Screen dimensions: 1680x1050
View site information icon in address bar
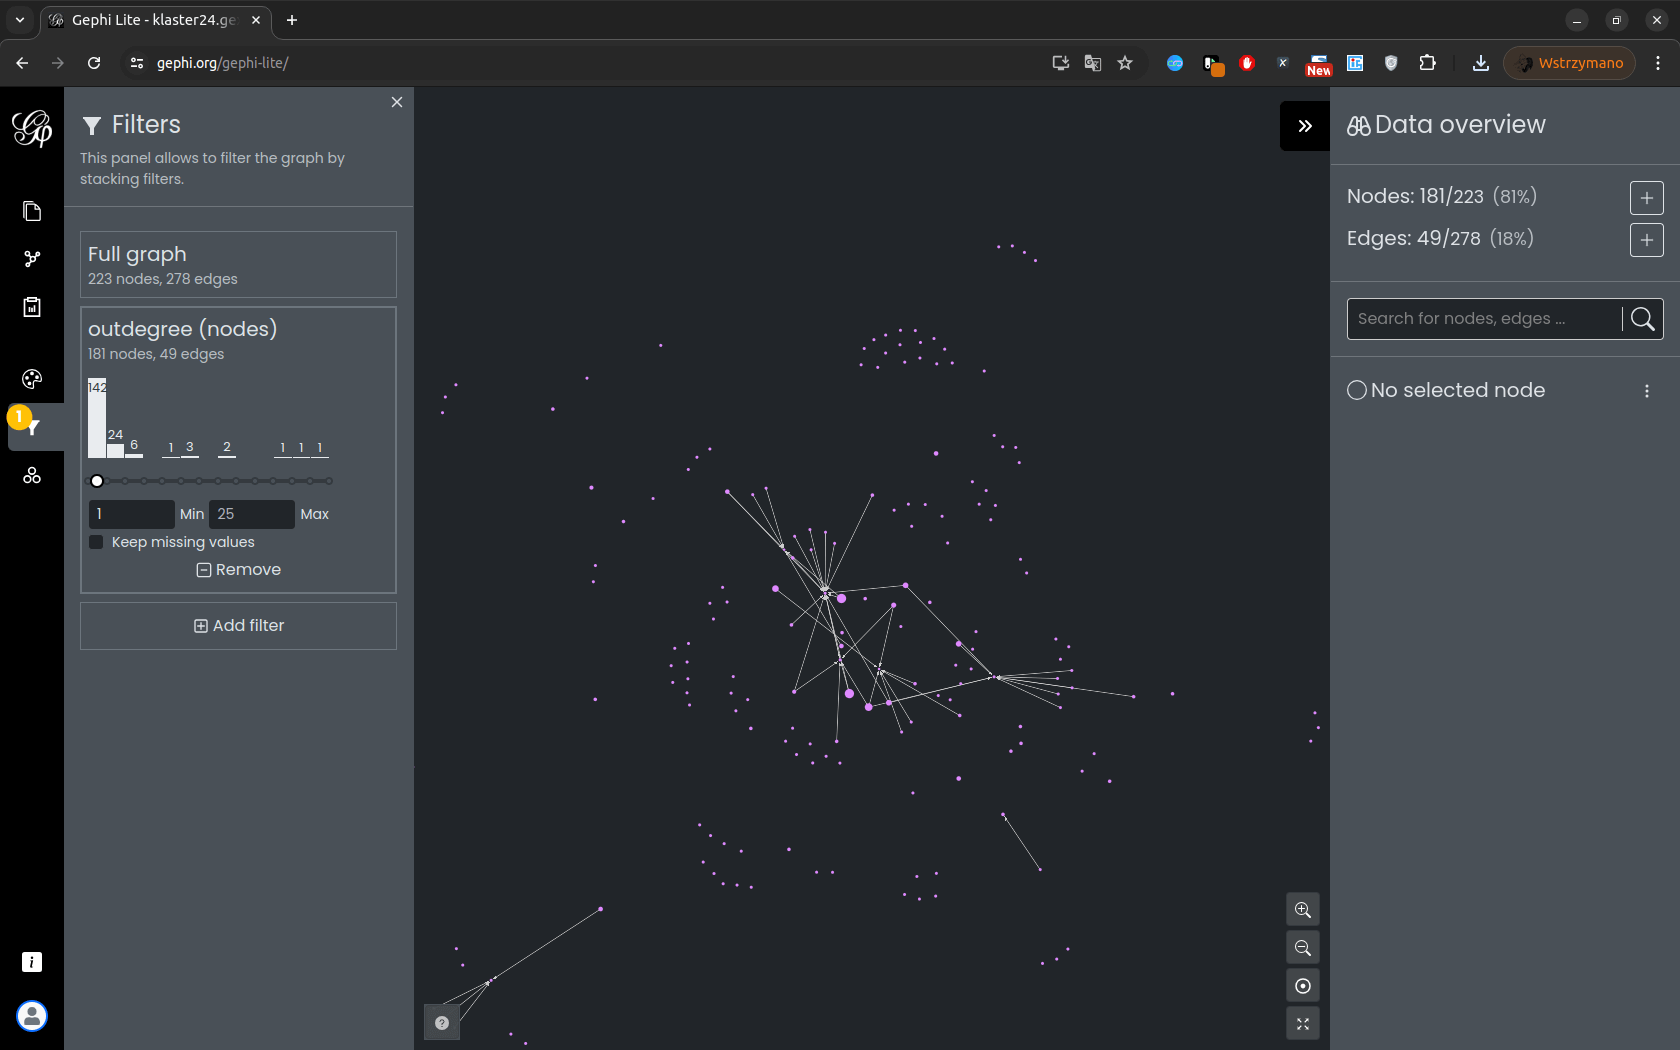[x=137, y=63]
